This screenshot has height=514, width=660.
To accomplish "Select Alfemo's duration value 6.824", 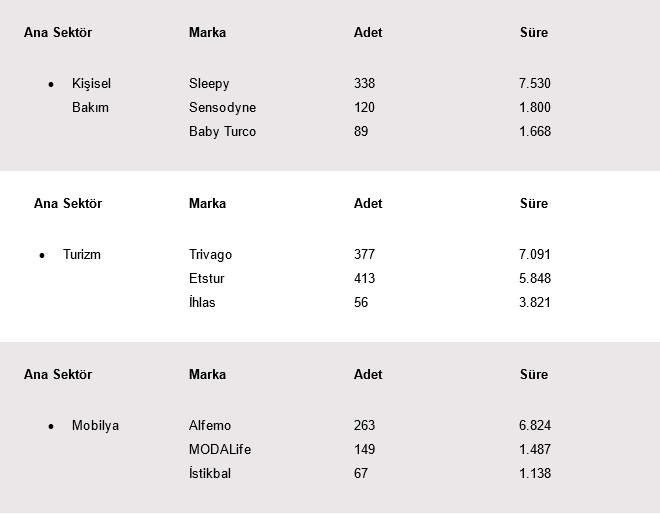I will [x=535, y=426].
